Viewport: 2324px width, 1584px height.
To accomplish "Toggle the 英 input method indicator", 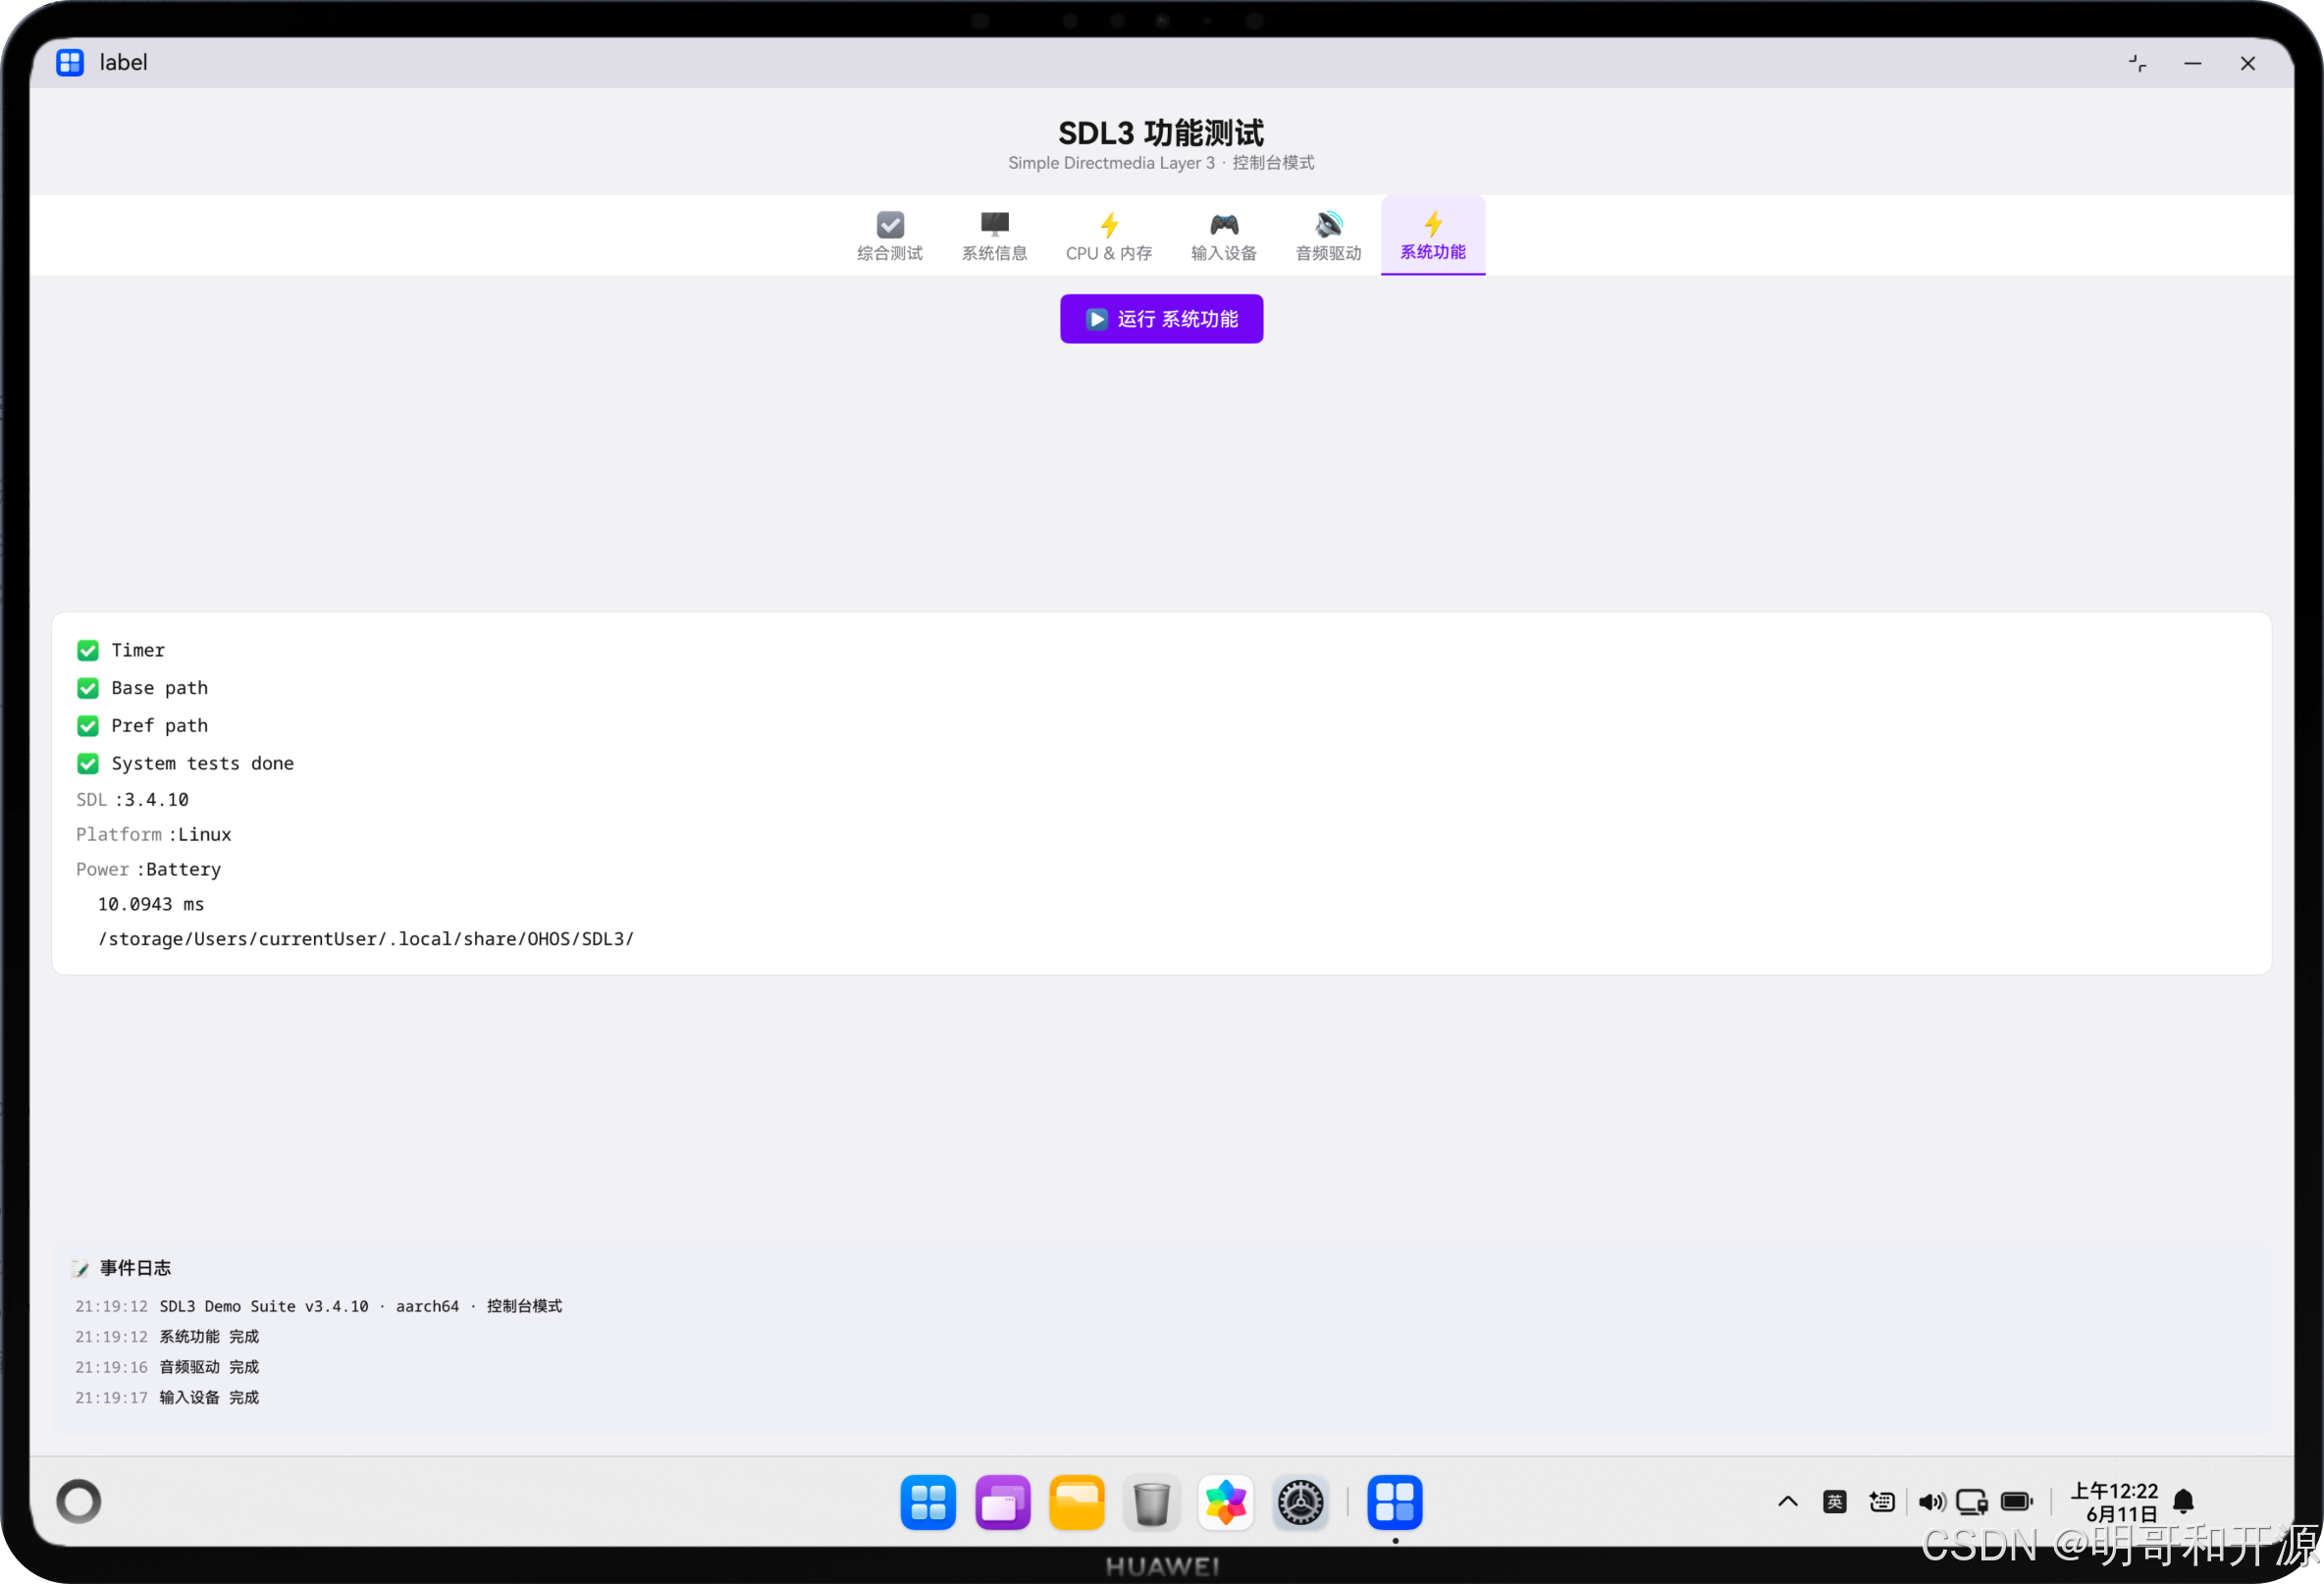I will (1834, 1501).
